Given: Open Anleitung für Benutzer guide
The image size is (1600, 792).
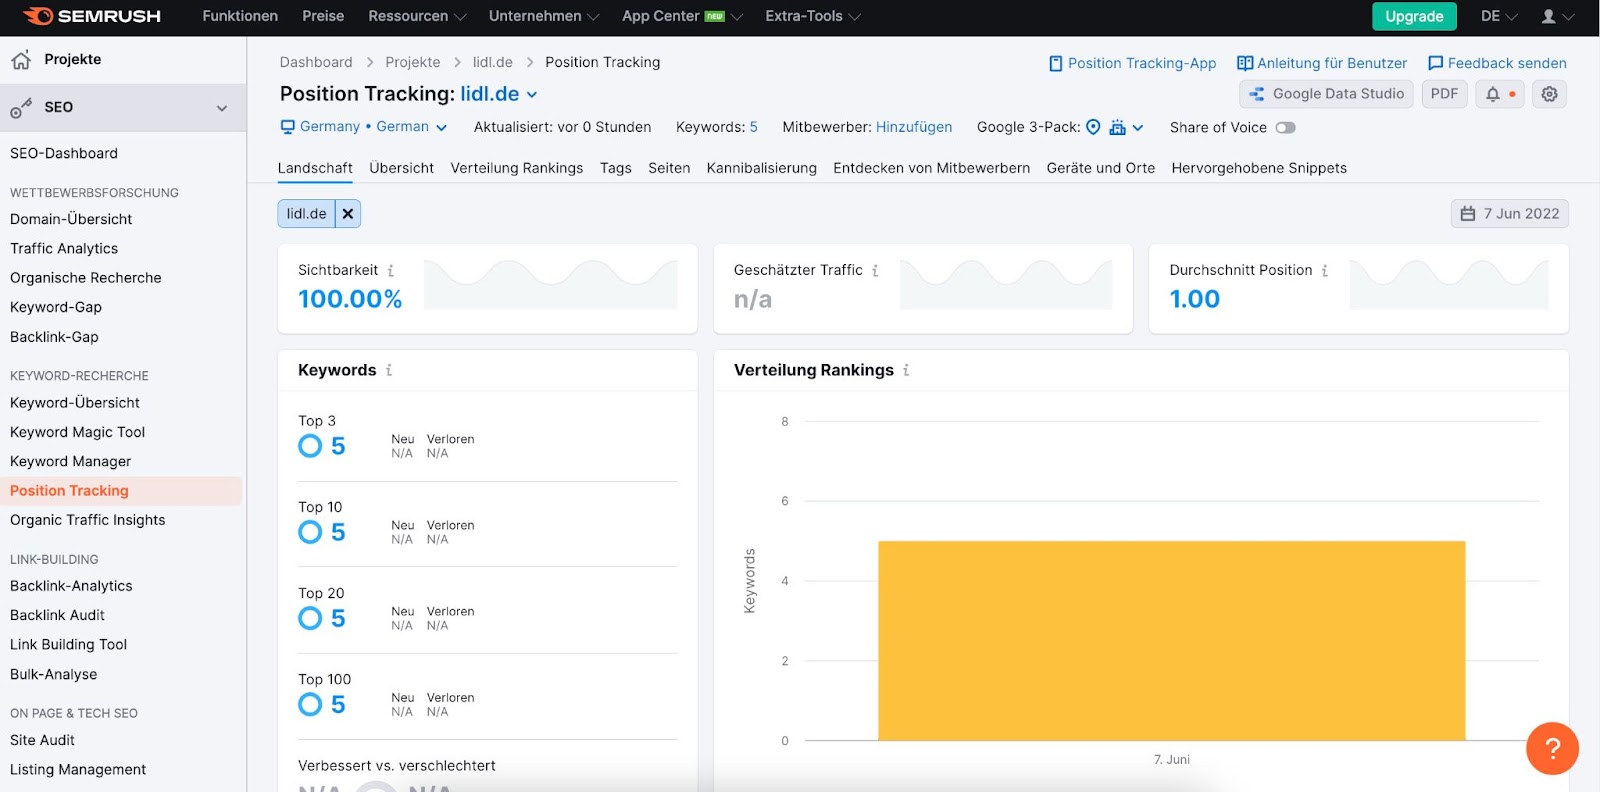Looking at the screenshot, I should click(x=1322, y=63).
